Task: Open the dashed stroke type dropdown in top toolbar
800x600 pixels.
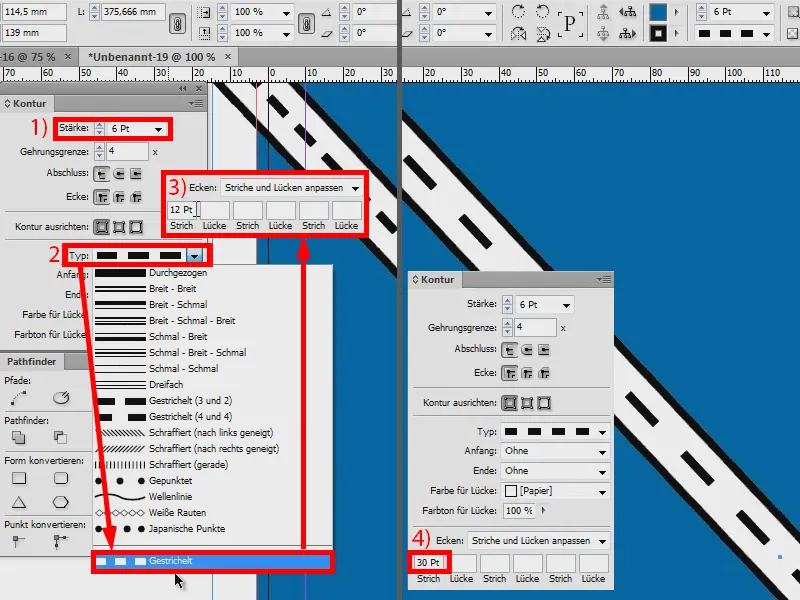Action: click(x=766, y=34)
